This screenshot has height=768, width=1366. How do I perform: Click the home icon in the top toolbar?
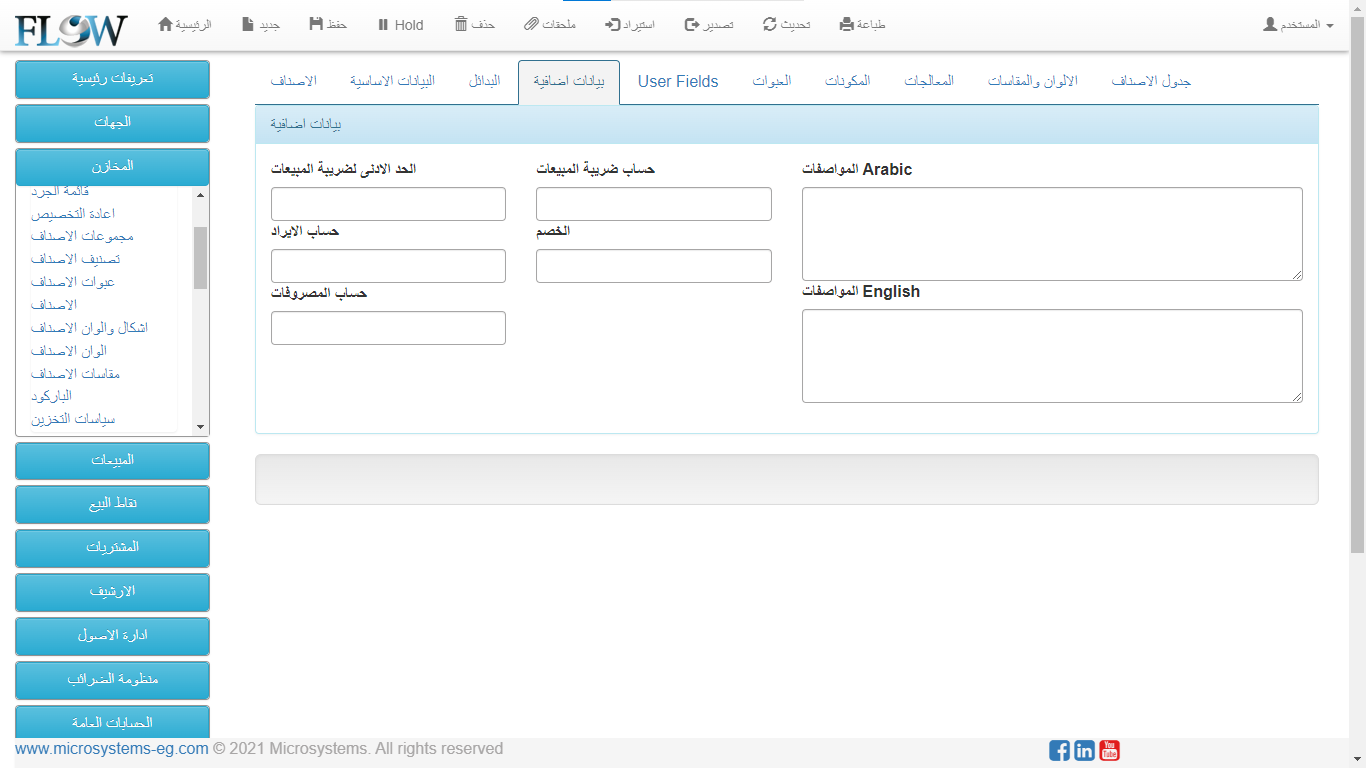coord(166,24)
